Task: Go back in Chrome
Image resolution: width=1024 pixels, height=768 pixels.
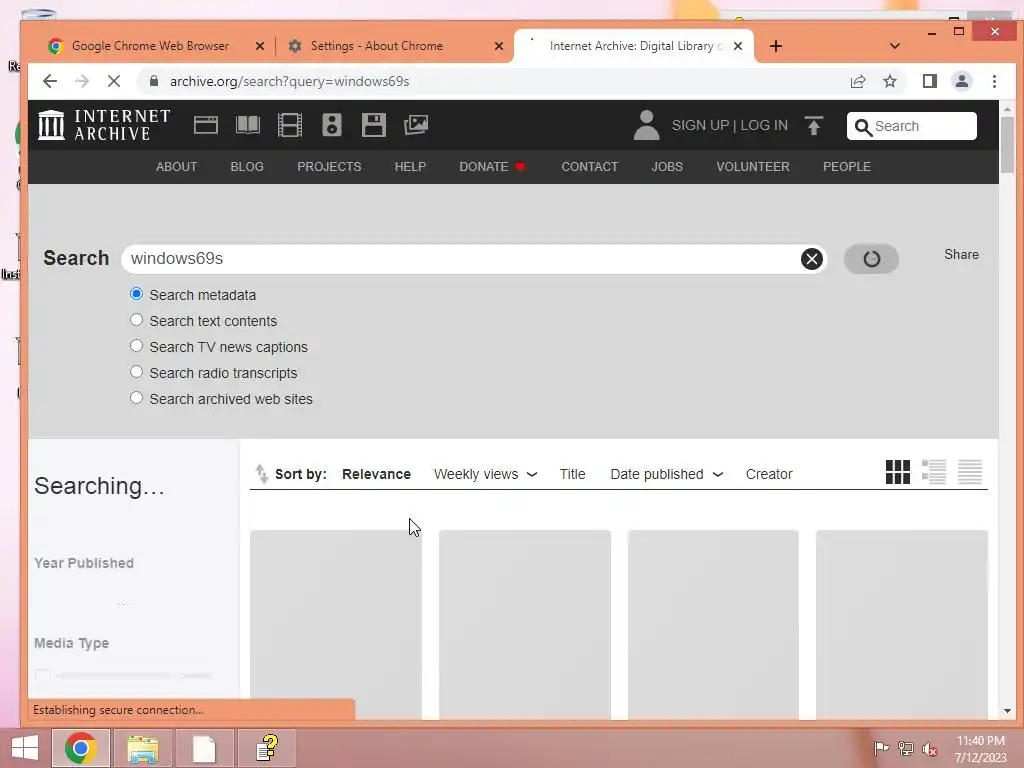Action: pyautogui.click(x=50, y=81)
